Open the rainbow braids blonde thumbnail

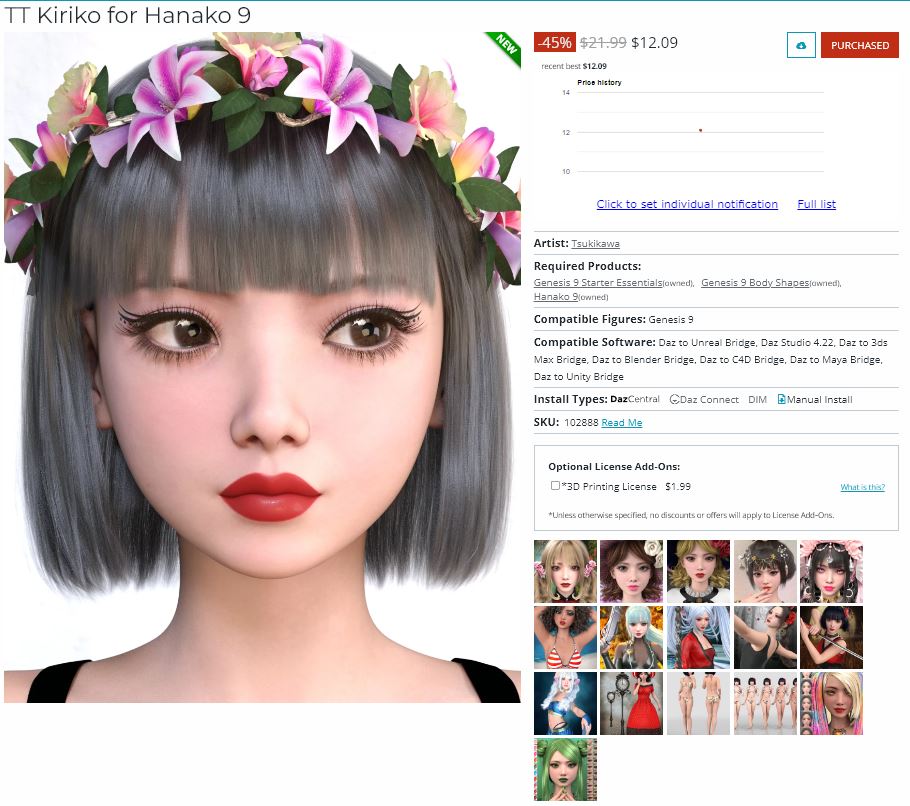coord(831,703)
